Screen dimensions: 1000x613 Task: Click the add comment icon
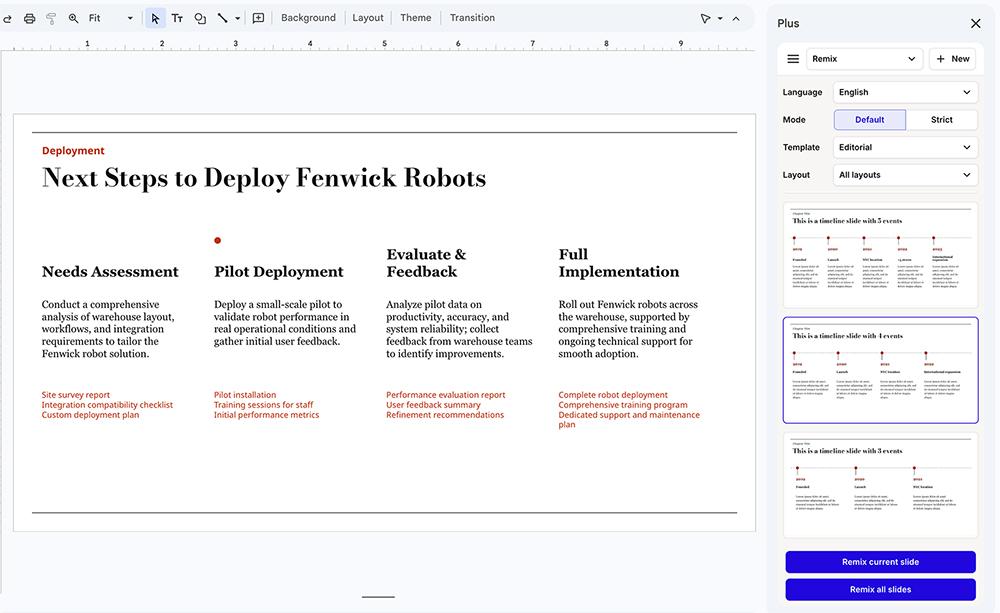(258, 18)
